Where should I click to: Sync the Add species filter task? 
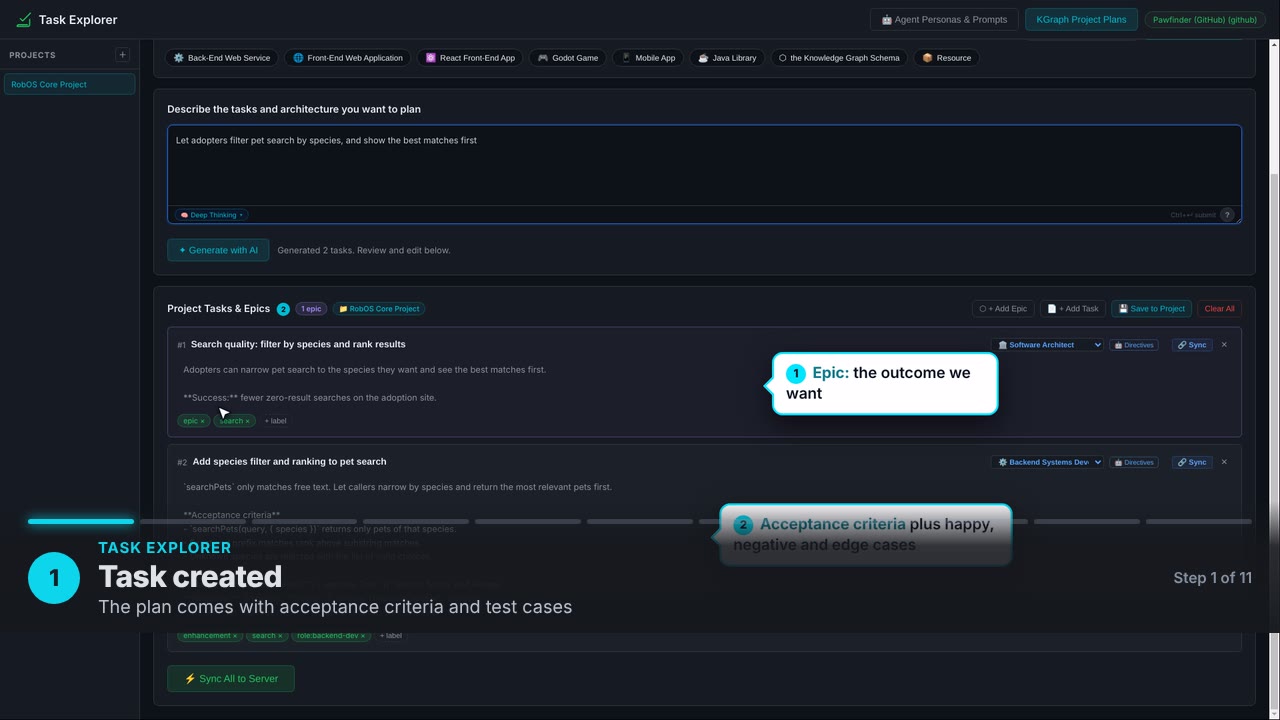point(1192,462)
